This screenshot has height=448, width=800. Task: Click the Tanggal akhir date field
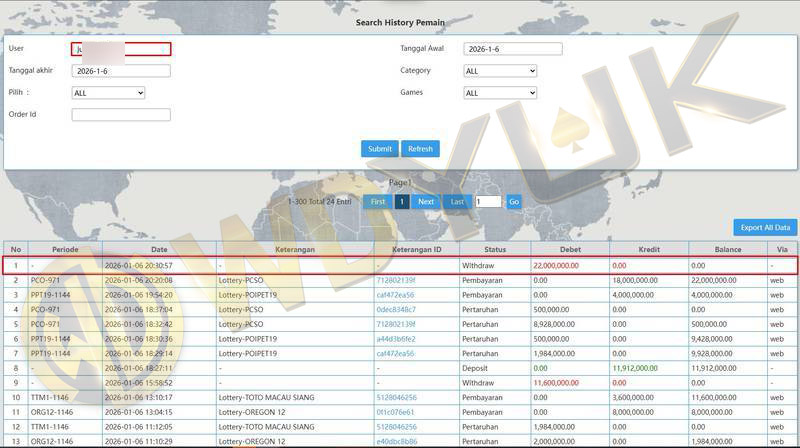[x=121, y=71]
